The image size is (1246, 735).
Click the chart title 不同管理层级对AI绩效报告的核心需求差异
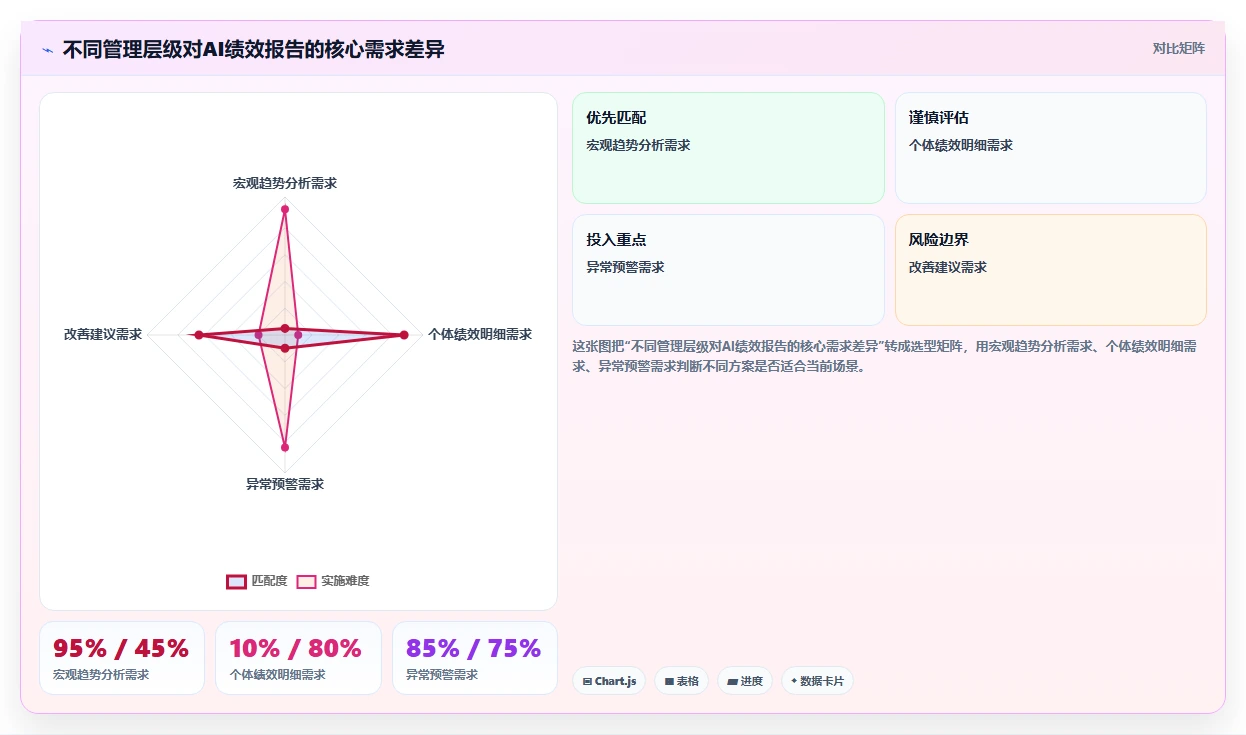click(254, 49)
